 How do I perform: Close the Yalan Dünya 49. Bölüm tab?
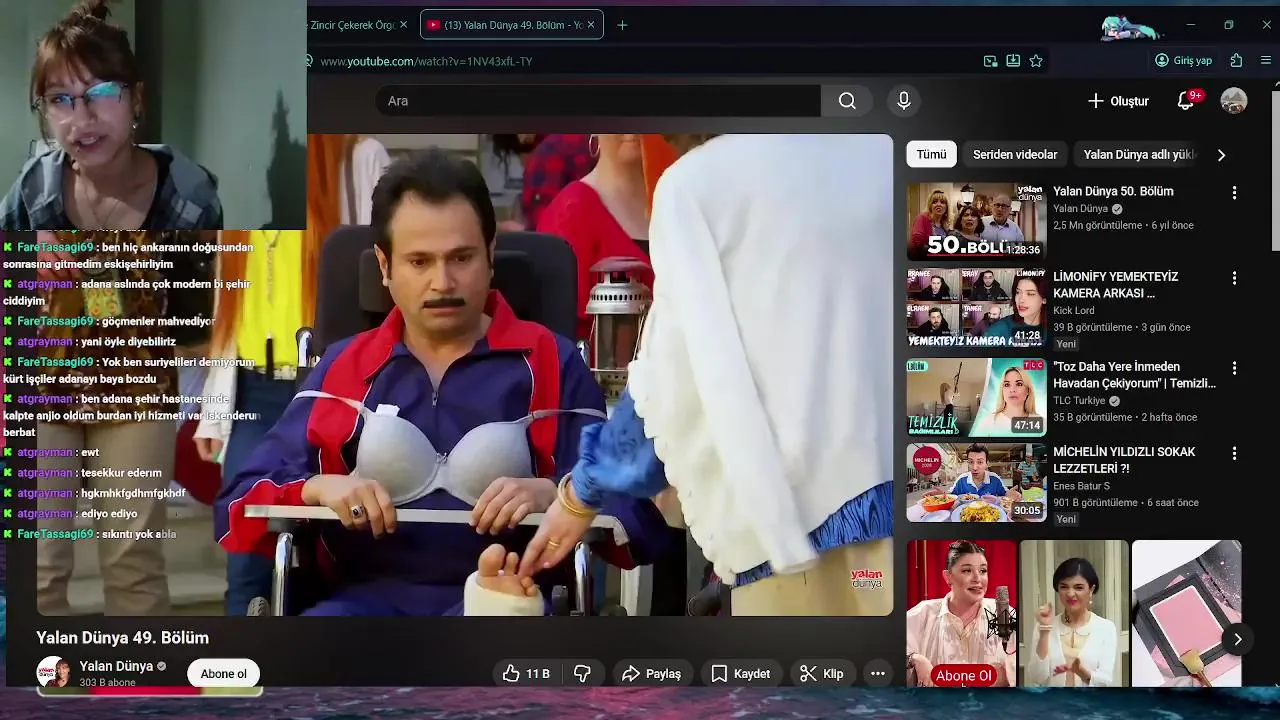pyautogui.click(x=591, y=25)
